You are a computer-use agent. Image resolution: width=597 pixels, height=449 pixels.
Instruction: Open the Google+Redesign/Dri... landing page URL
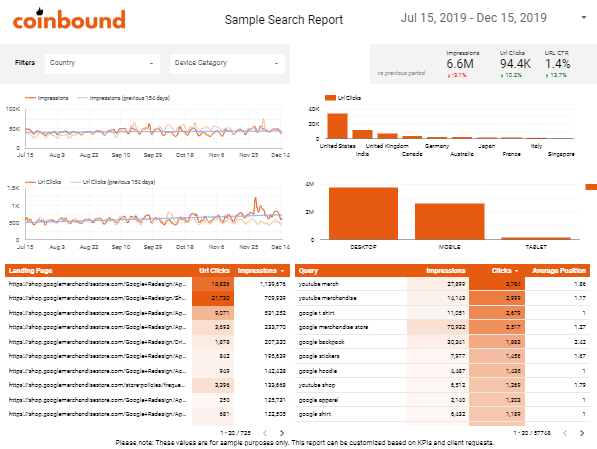point(97,342)
